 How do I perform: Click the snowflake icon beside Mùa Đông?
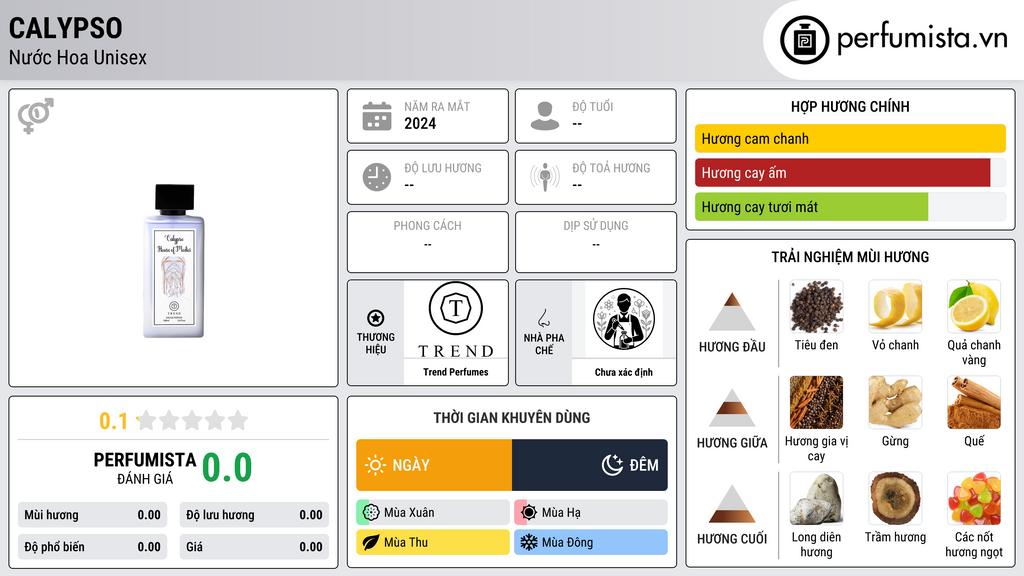(x=529, y=542)
